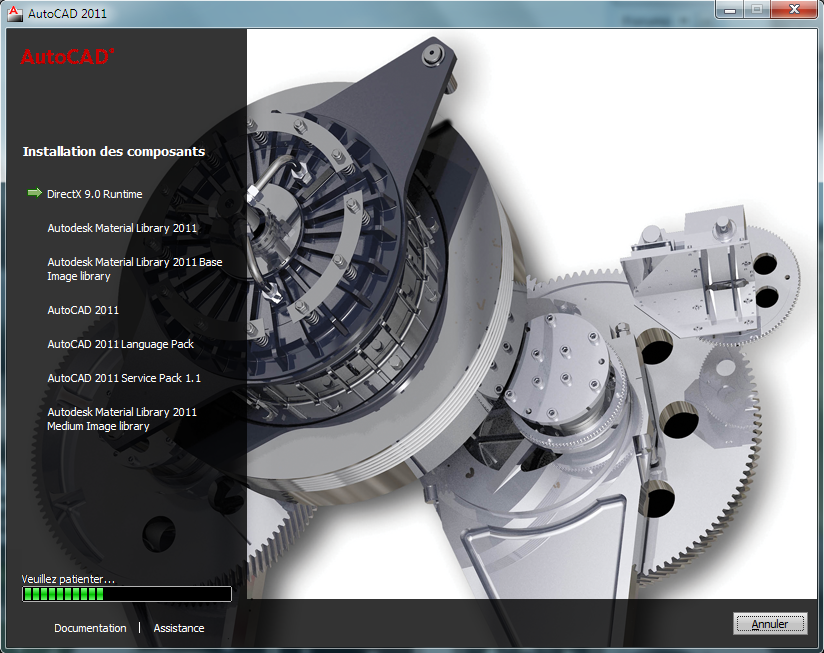Close the AutoCAD 2011 installer window
The image size is (824, 653).
(x=795, y=9)
